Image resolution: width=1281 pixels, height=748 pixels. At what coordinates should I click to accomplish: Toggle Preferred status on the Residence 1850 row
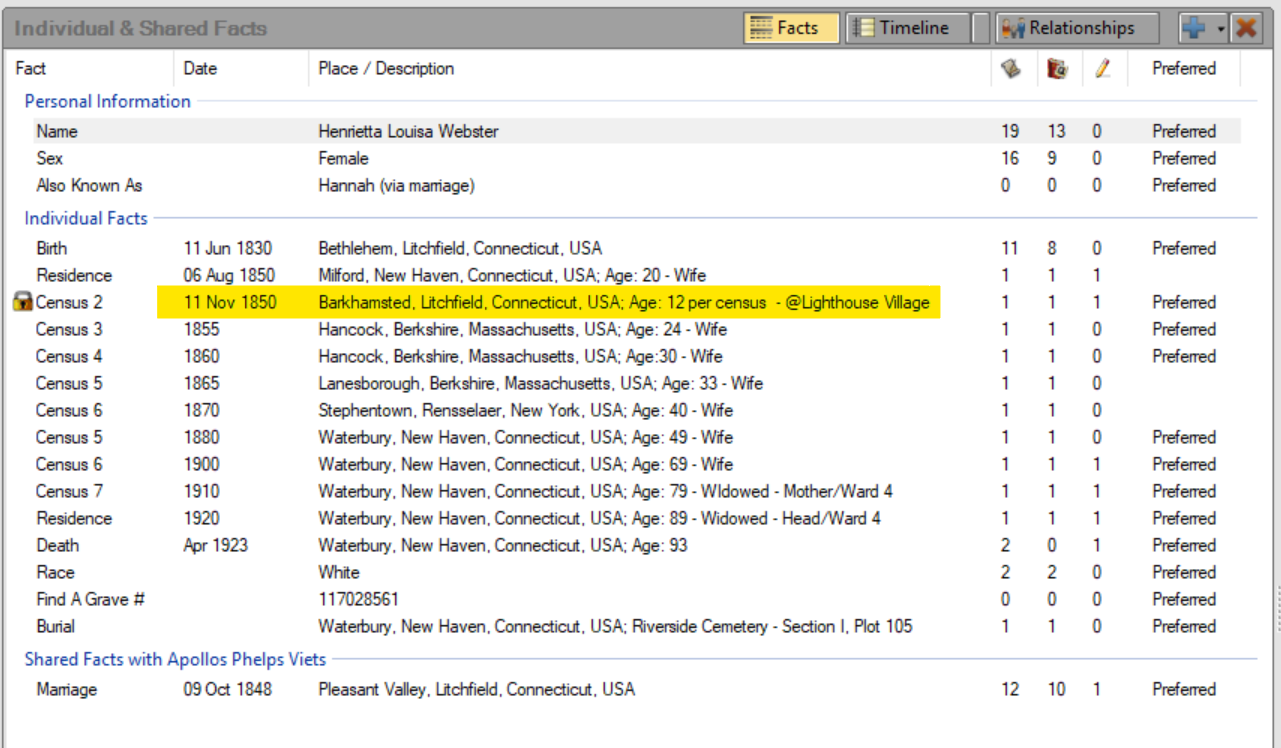tap(1183, 275)
